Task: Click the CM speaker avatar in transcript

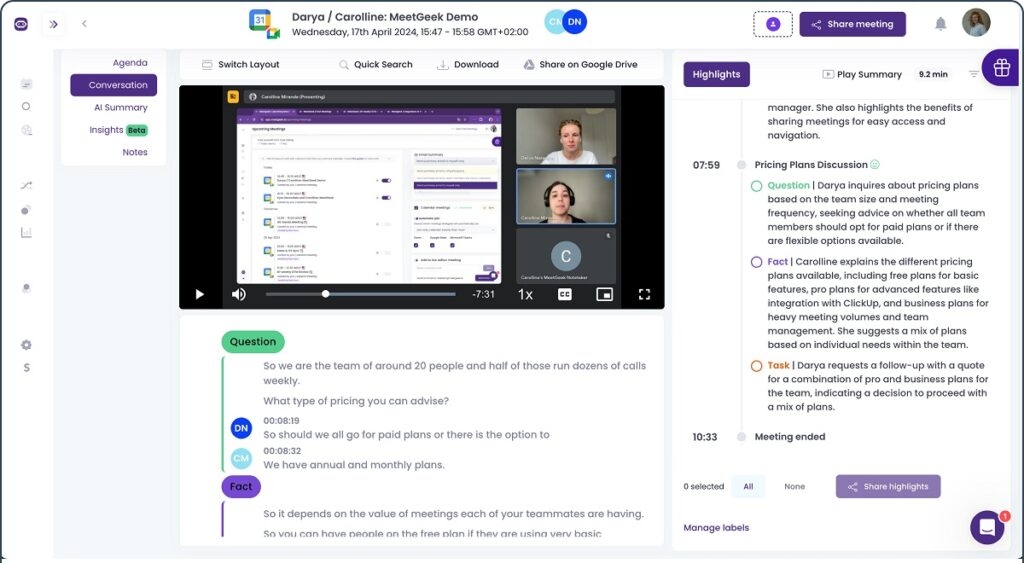Action: click(x=242, y=458)
